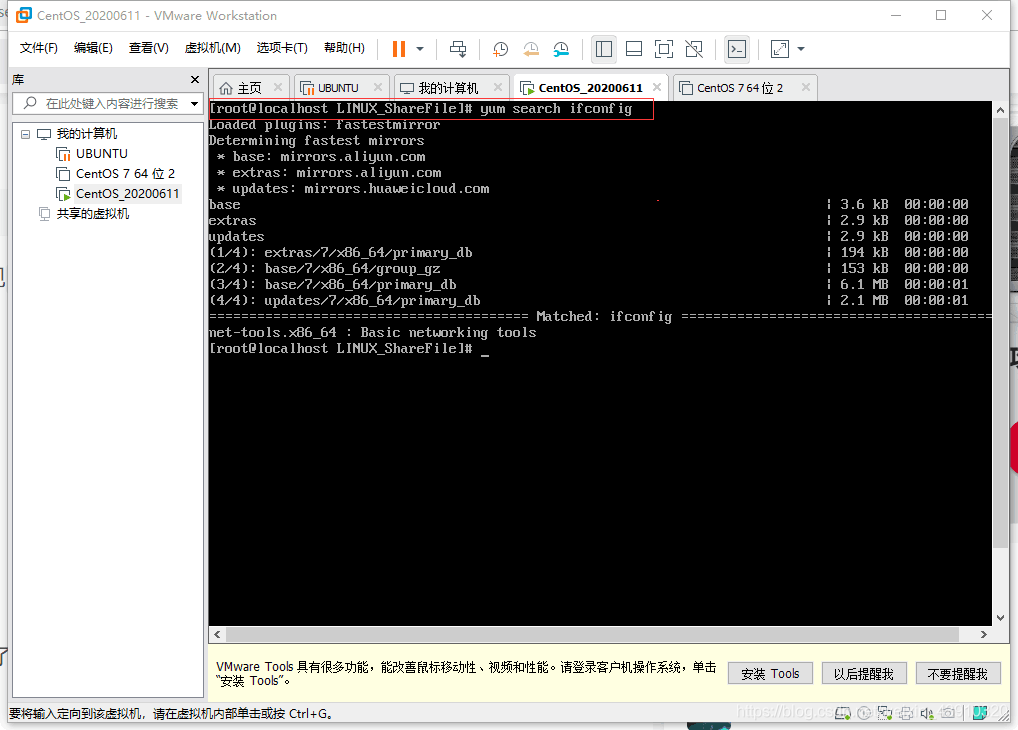The image size is (1018, 730).
Task: Close the CentOS 7 64 位 2 tab
Action: pos(806,87)
